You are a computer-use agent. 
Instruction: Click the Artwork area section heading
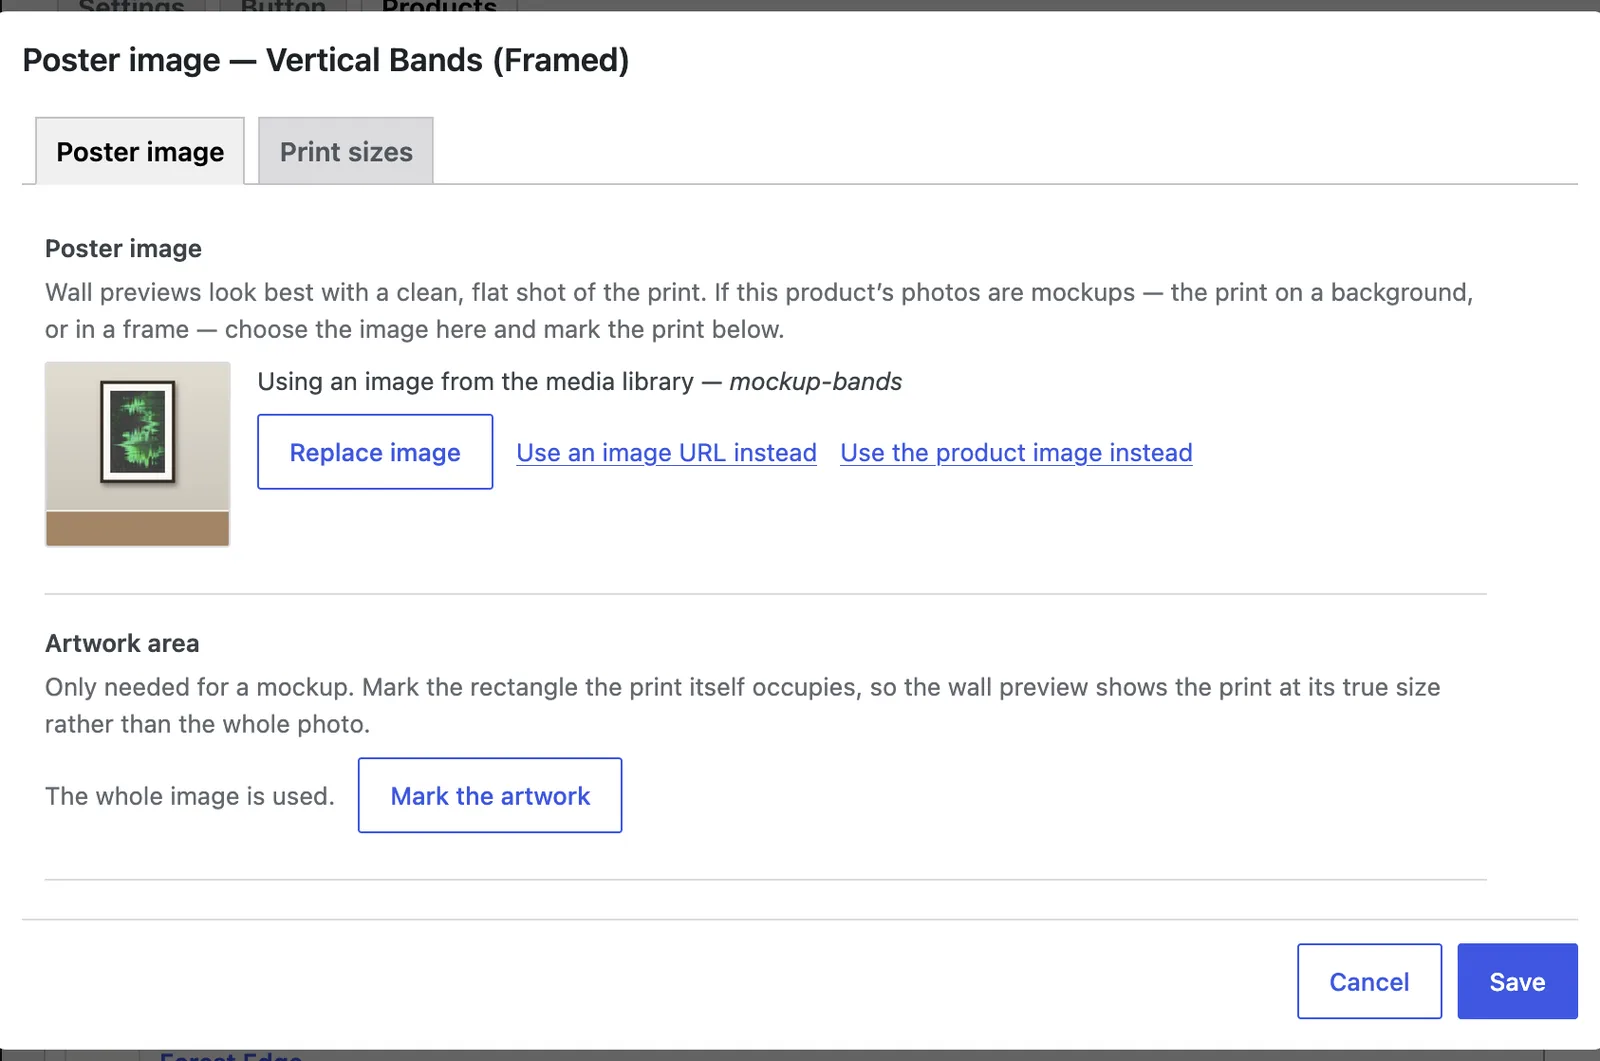(122, 643)
